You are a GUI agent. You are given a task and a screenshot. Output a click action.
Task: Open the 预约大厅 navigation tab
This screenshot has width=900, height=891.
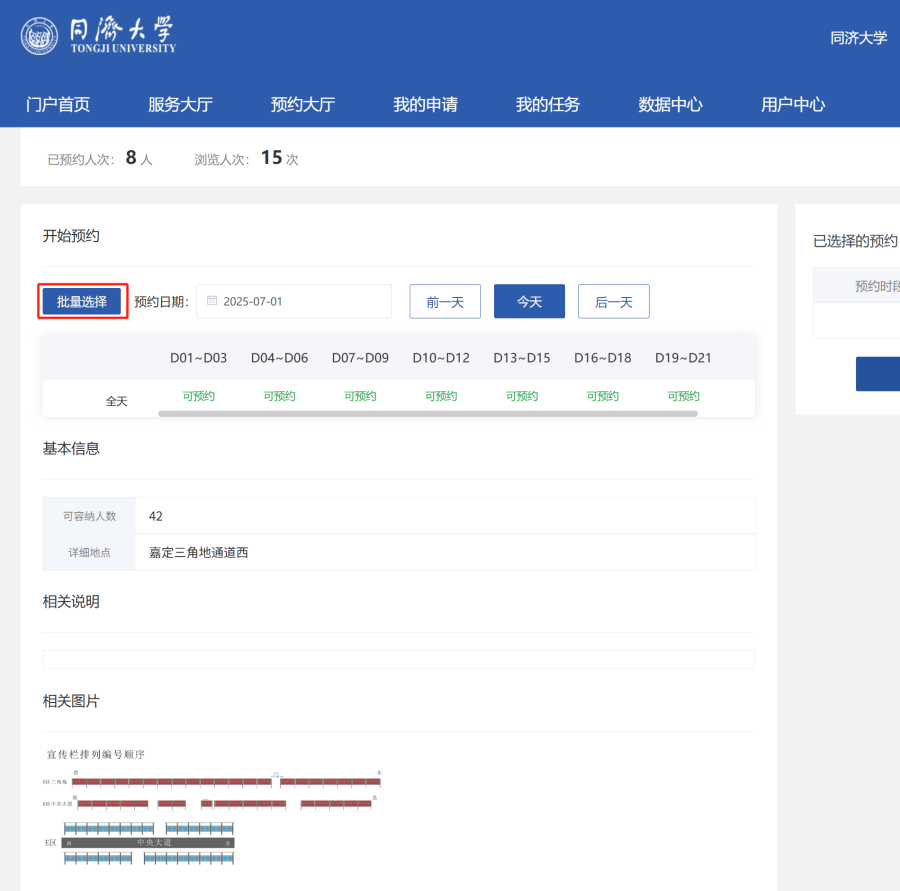click(x=303, y=104)
